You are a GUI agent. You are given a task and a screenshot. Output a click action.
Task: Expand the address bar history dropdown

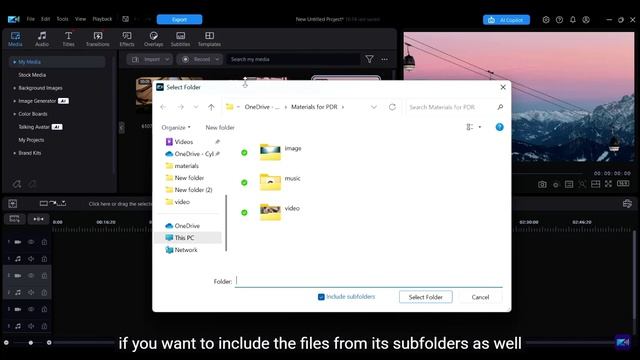[x=374, y=107]
